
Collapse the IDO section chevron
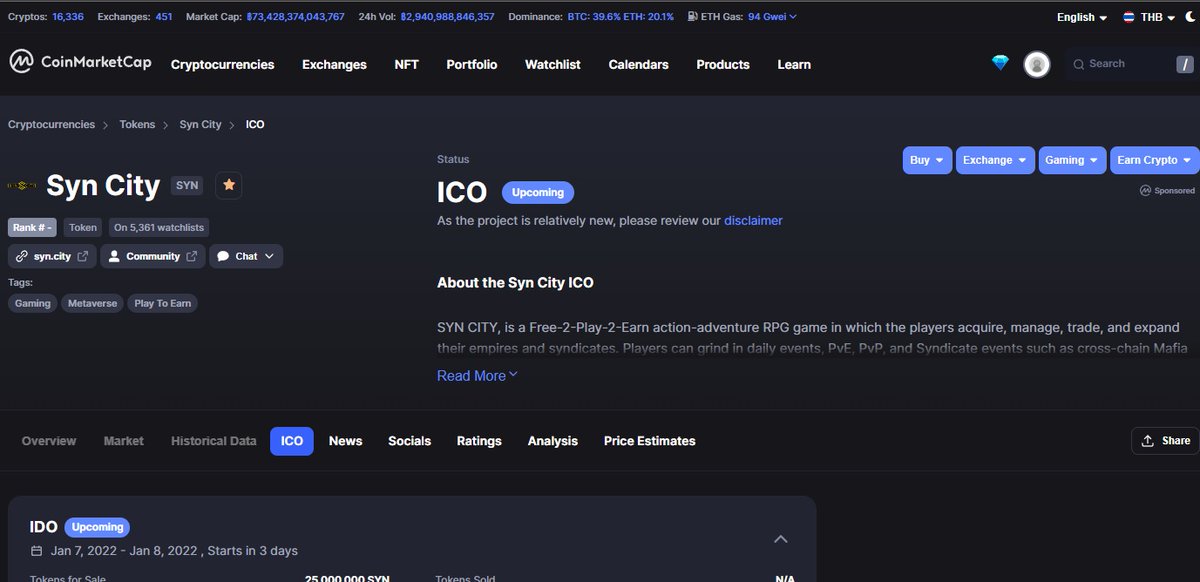781,539
